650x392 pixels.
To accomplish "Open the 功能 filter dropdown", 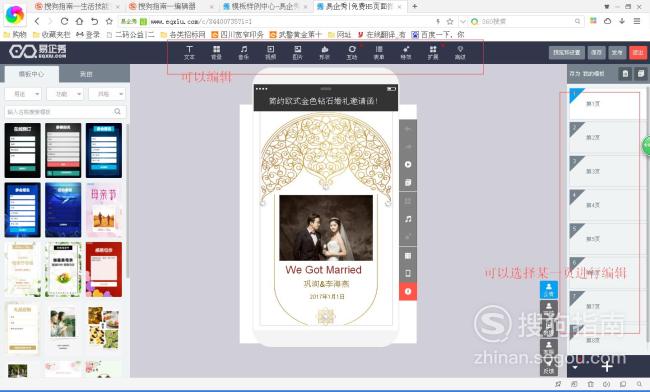I will point(65,94).
